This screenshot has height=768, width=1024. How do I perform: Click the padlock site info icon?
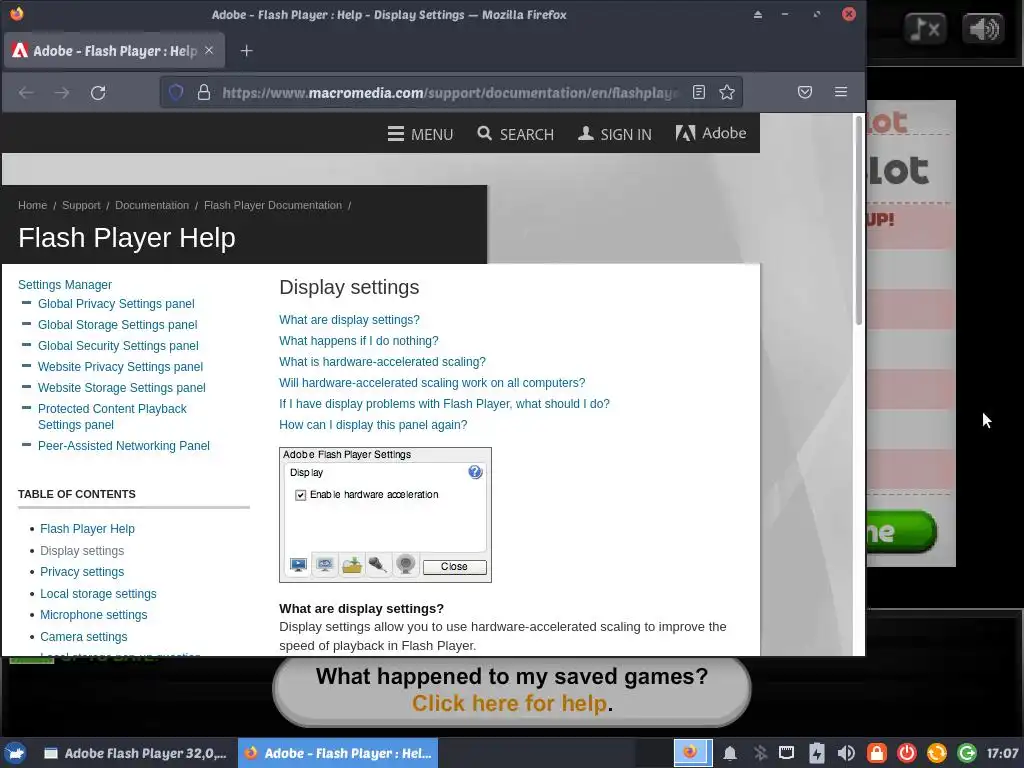pyautogui.click(x=204, y=92)
